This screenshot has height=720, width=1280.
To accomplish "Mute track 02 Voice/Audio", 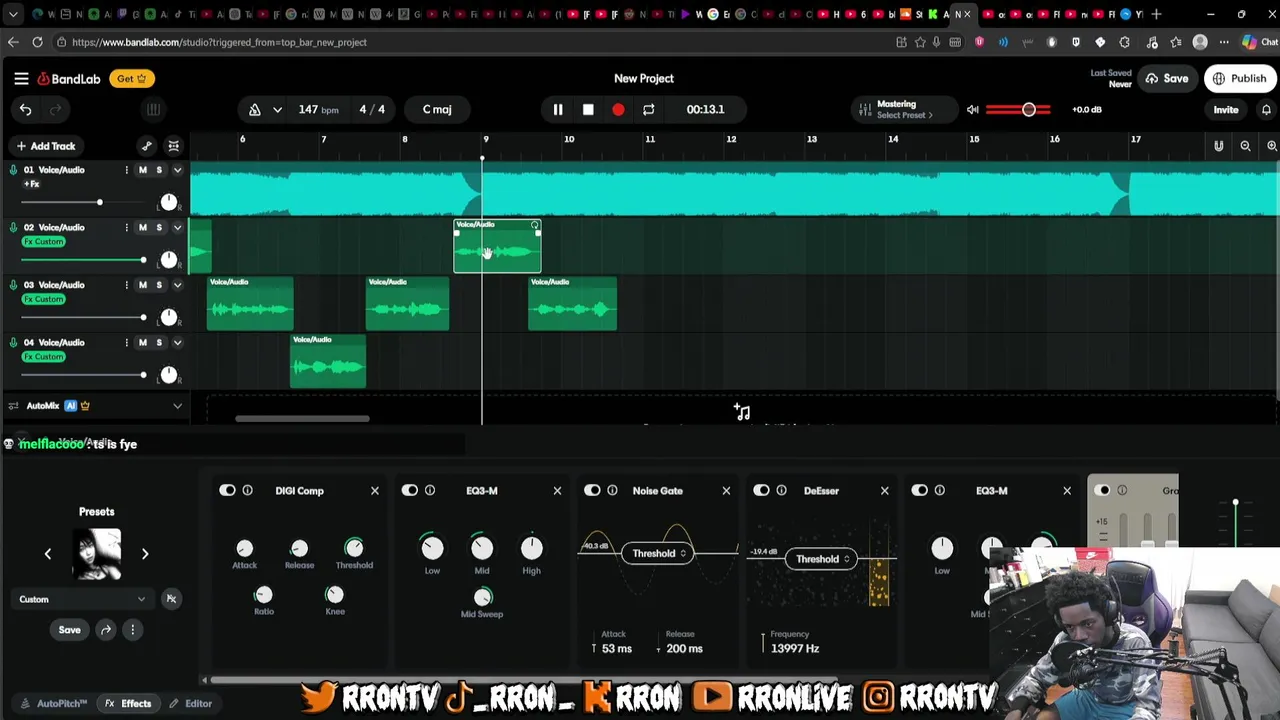I will coord(142,228).
